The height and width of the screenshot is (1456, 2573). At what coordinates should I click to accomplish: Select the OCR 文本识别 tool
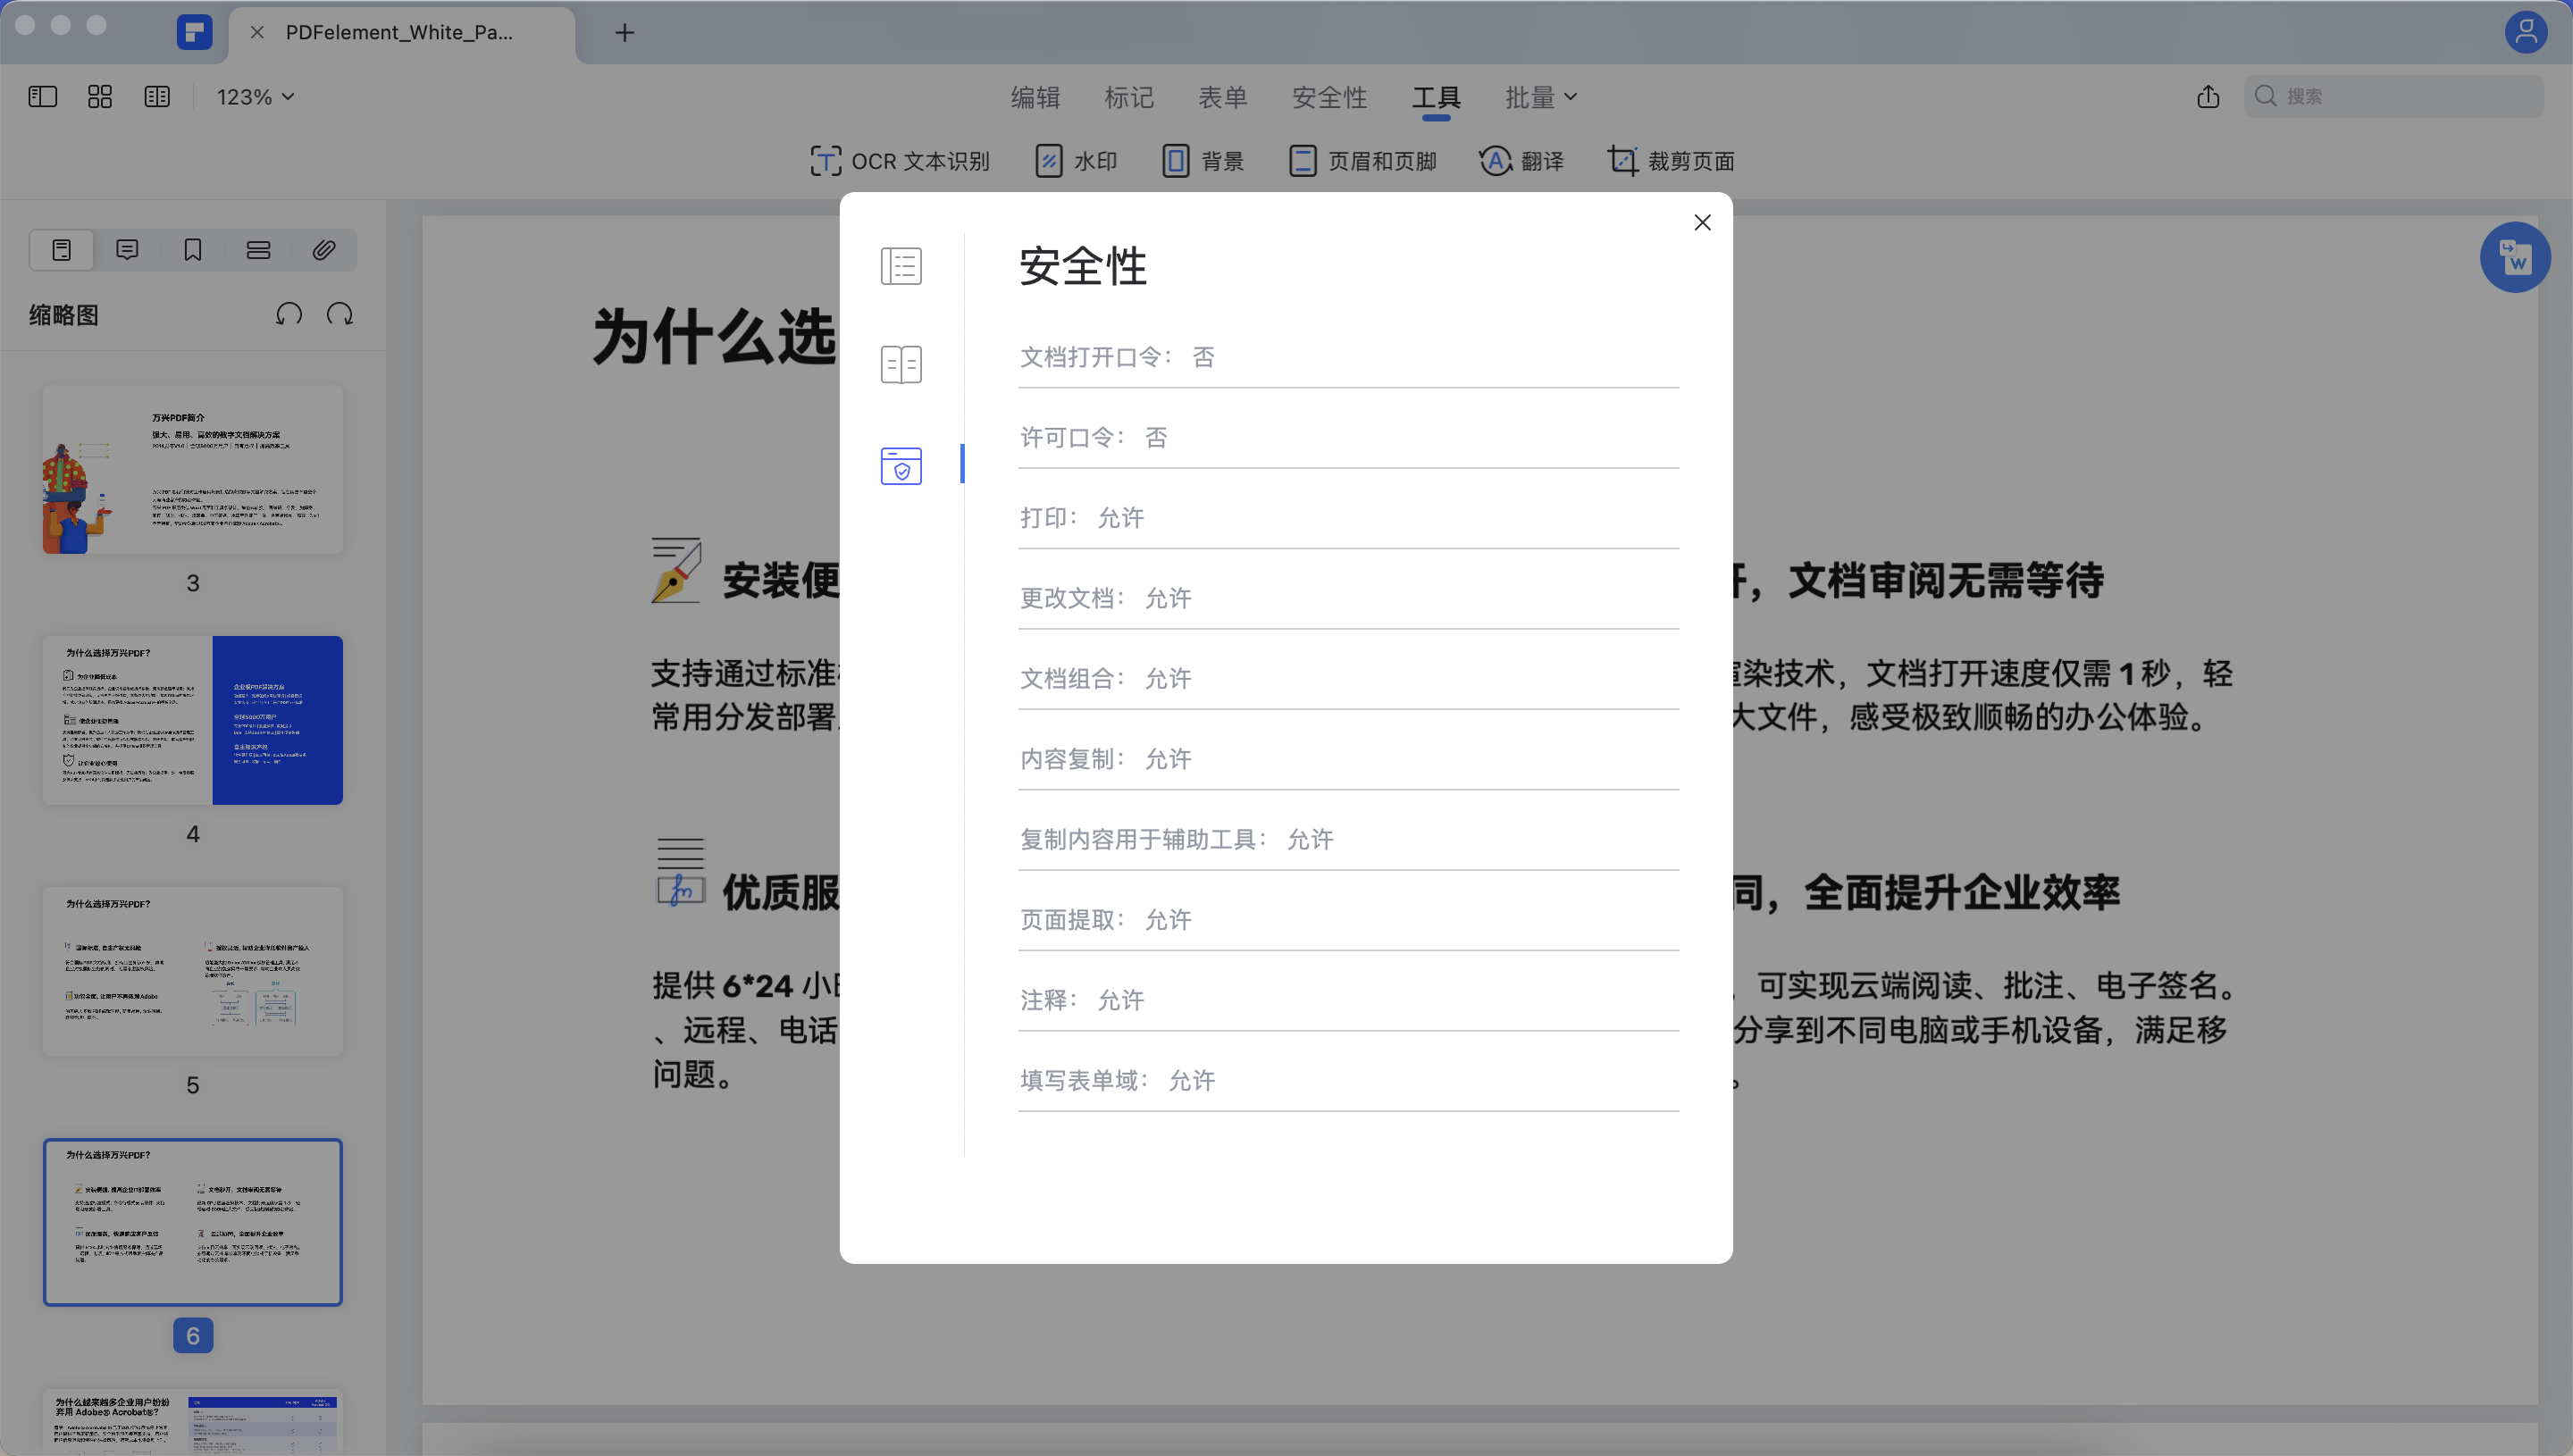899,161
